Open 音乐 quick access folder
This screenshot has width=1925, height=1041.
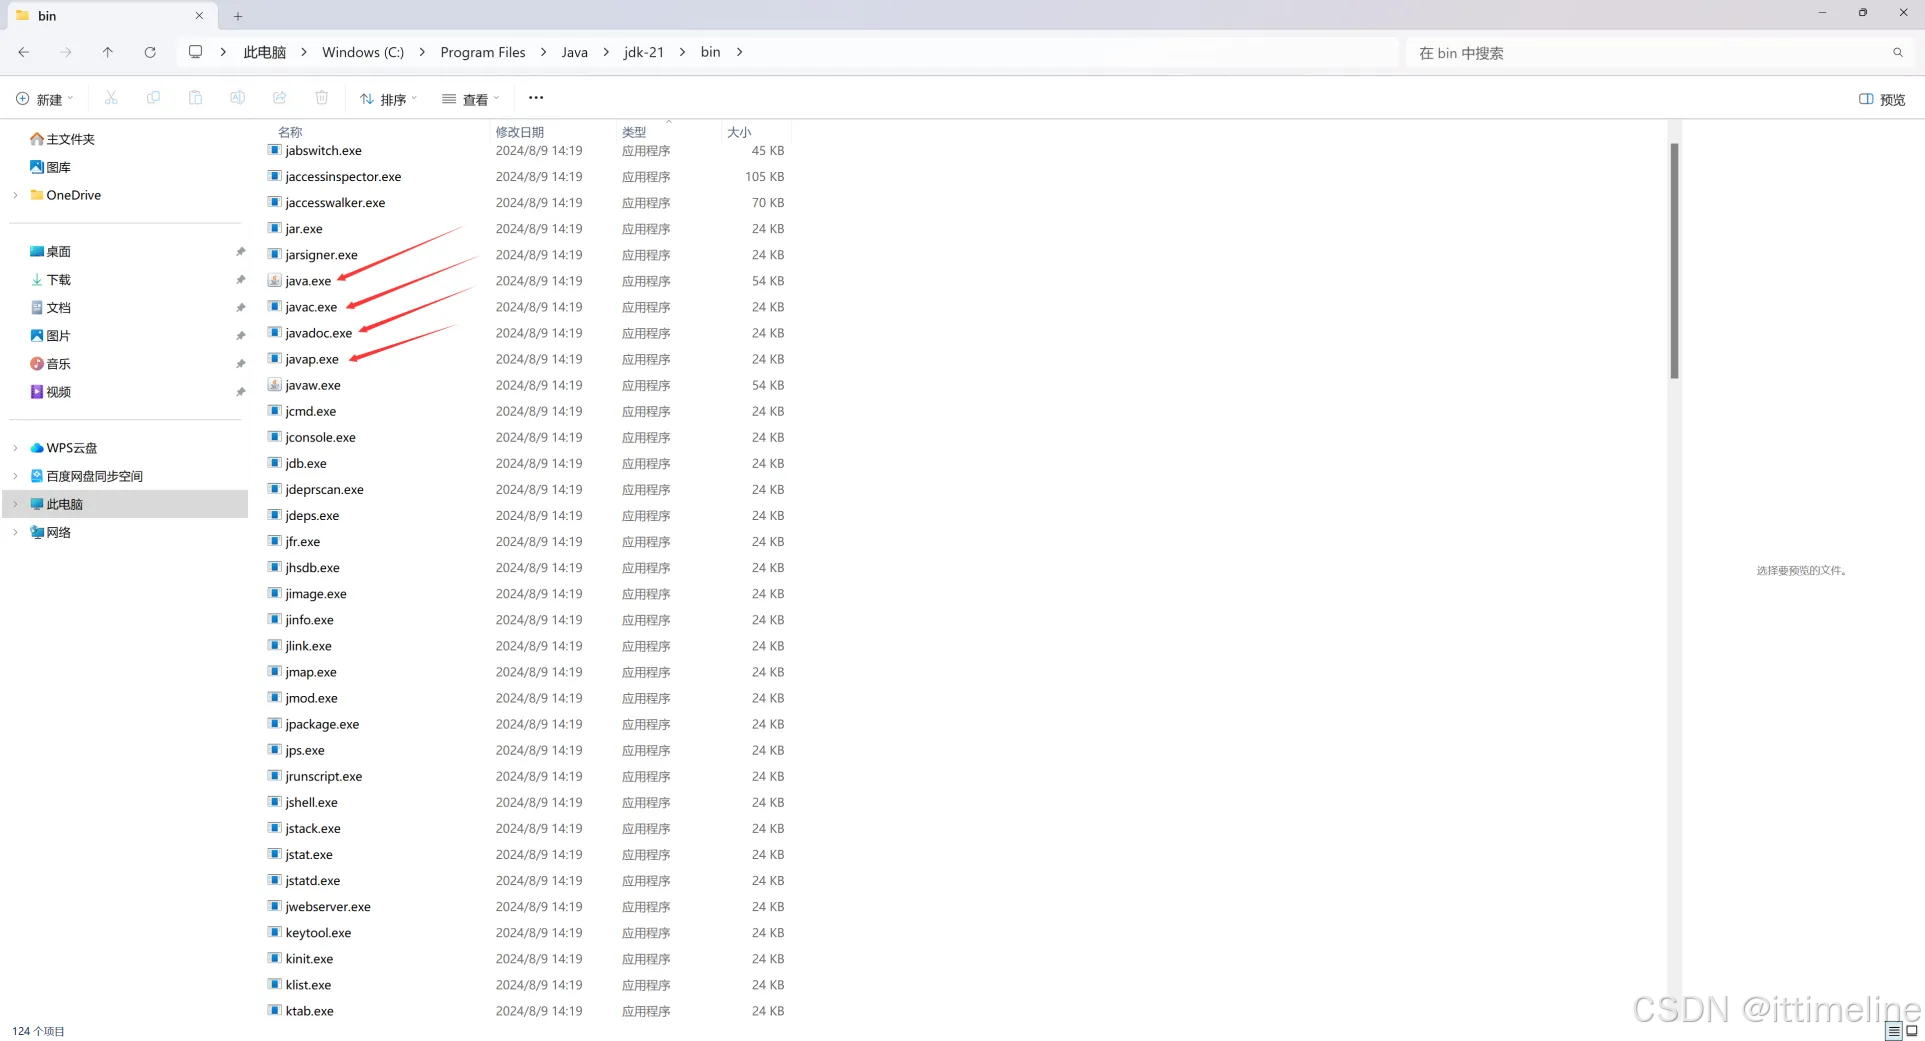50,364
